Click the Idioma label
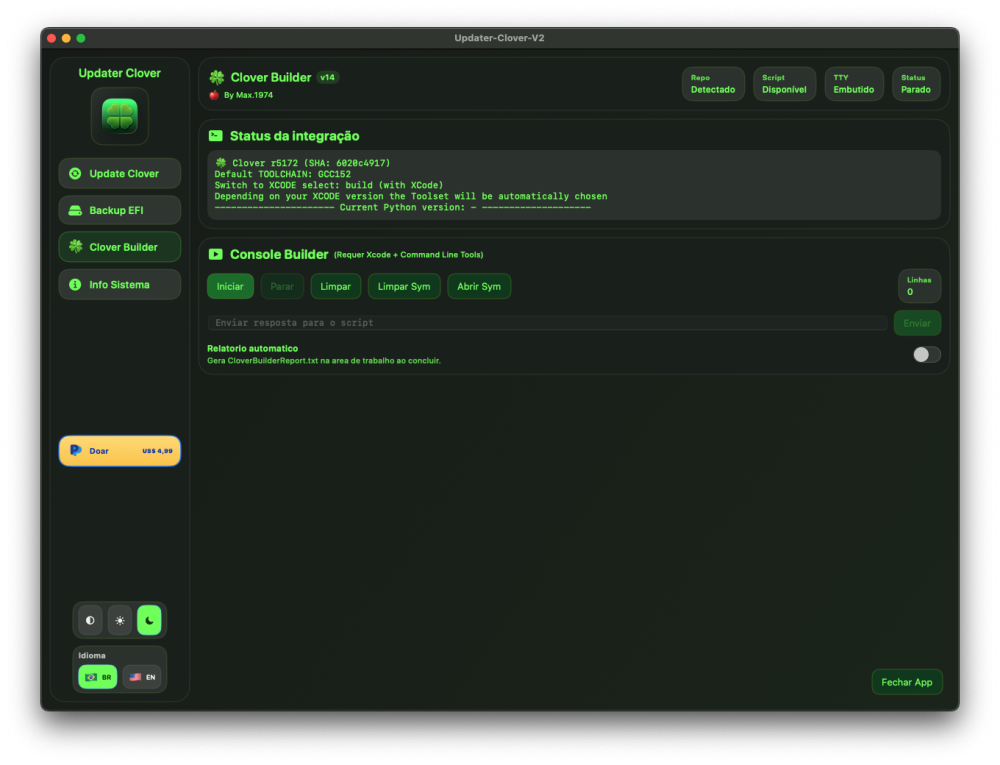Image resolution: width=1000 pixels, height=765 pixels. point(92,655)
